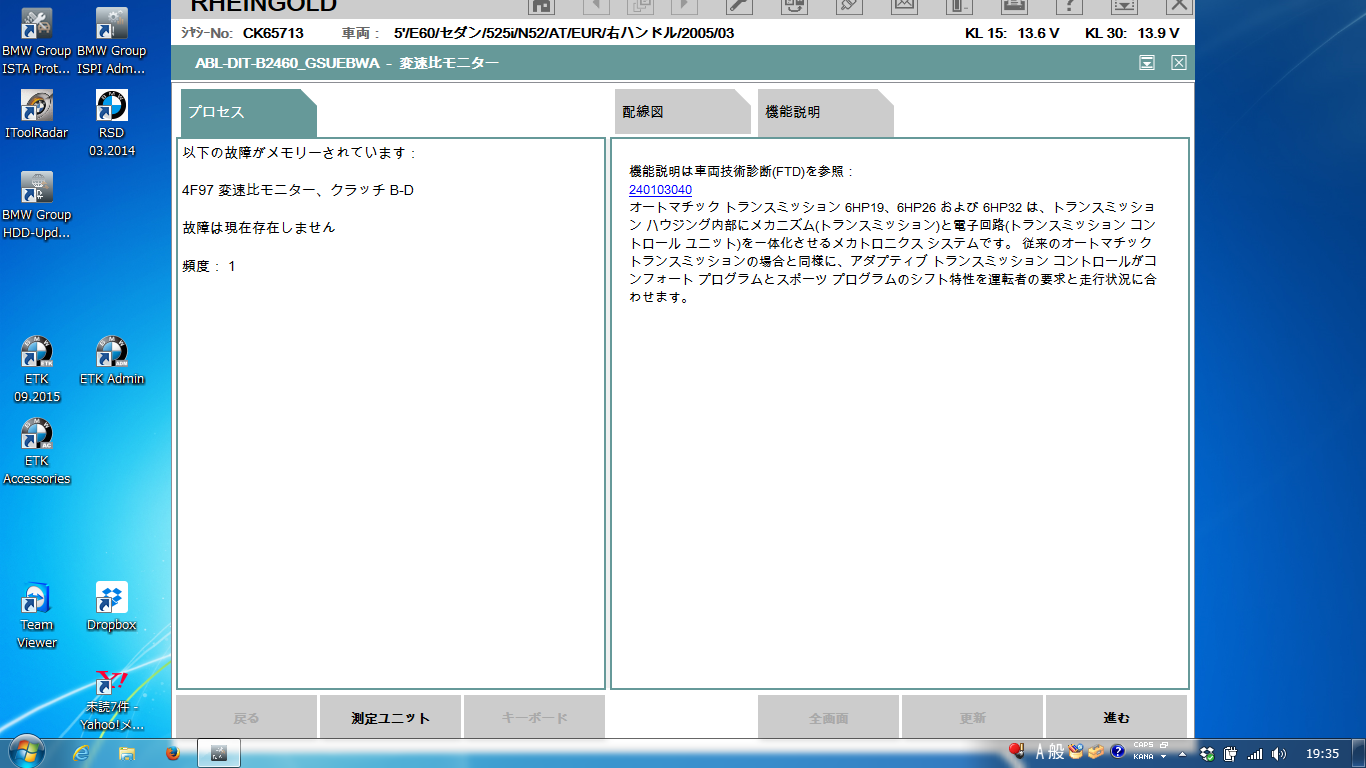This screenshot has height=768, width=1366.
Task: Select the IToolRadar desktop icon
Action: [37, 115]
